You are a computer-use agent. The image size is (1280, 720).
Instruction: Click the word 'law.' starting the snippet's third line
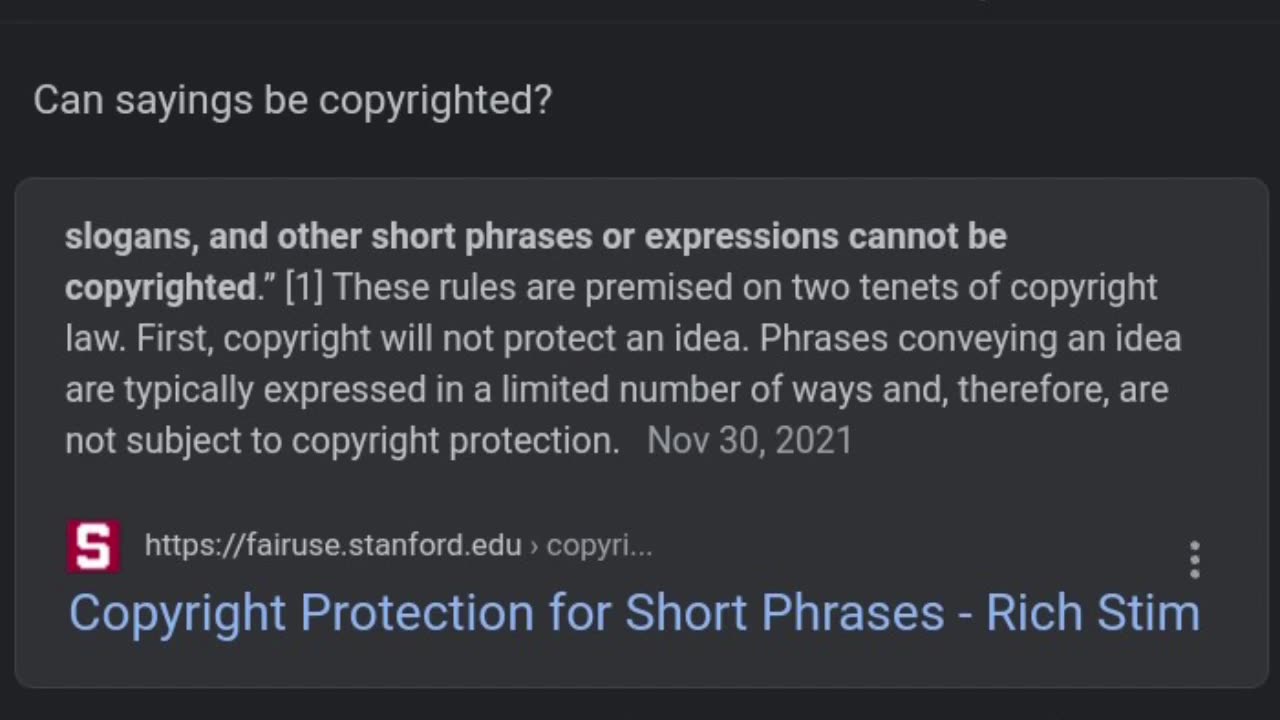(x=95, y=338)
